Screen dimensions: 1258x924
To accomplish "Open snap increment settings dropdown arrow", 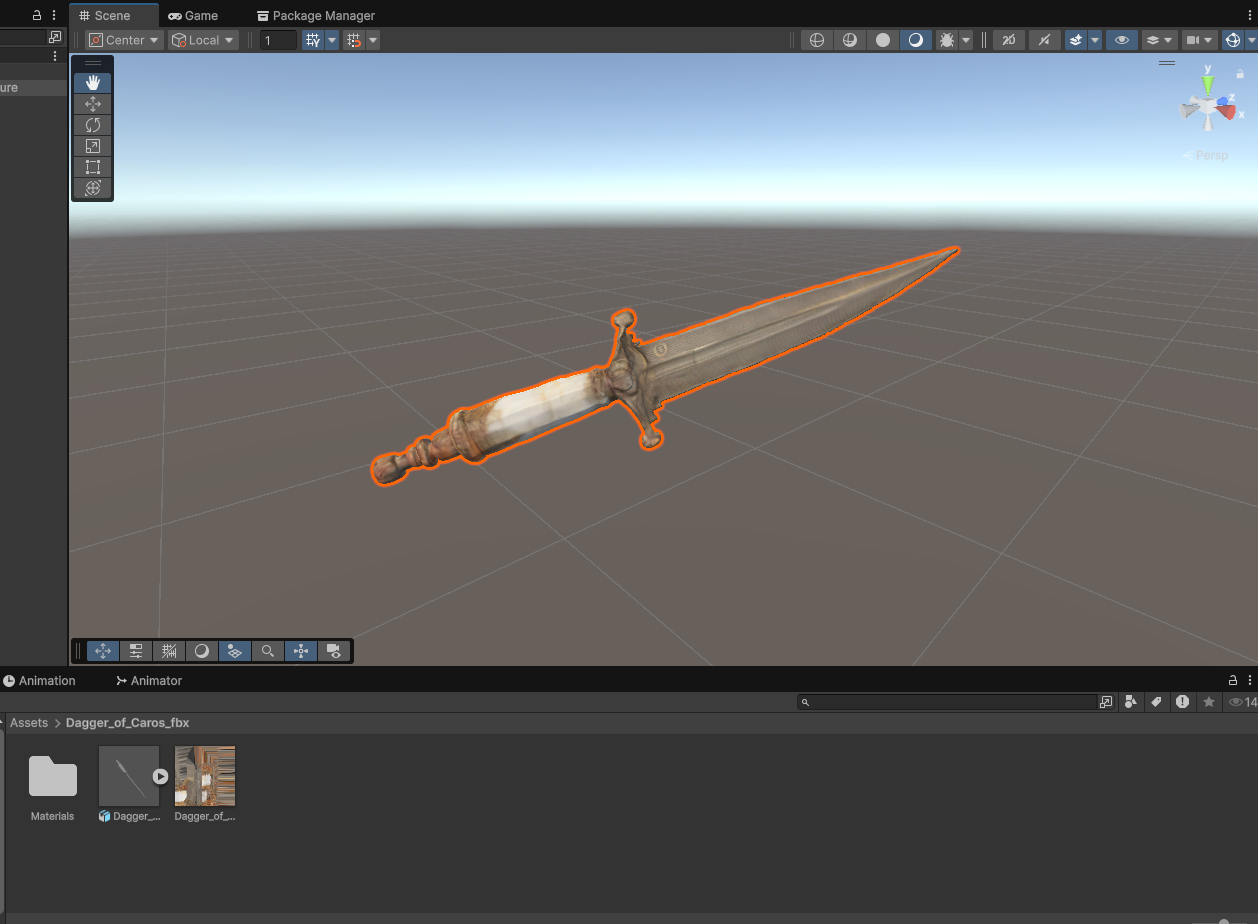I will click(373, 40).
